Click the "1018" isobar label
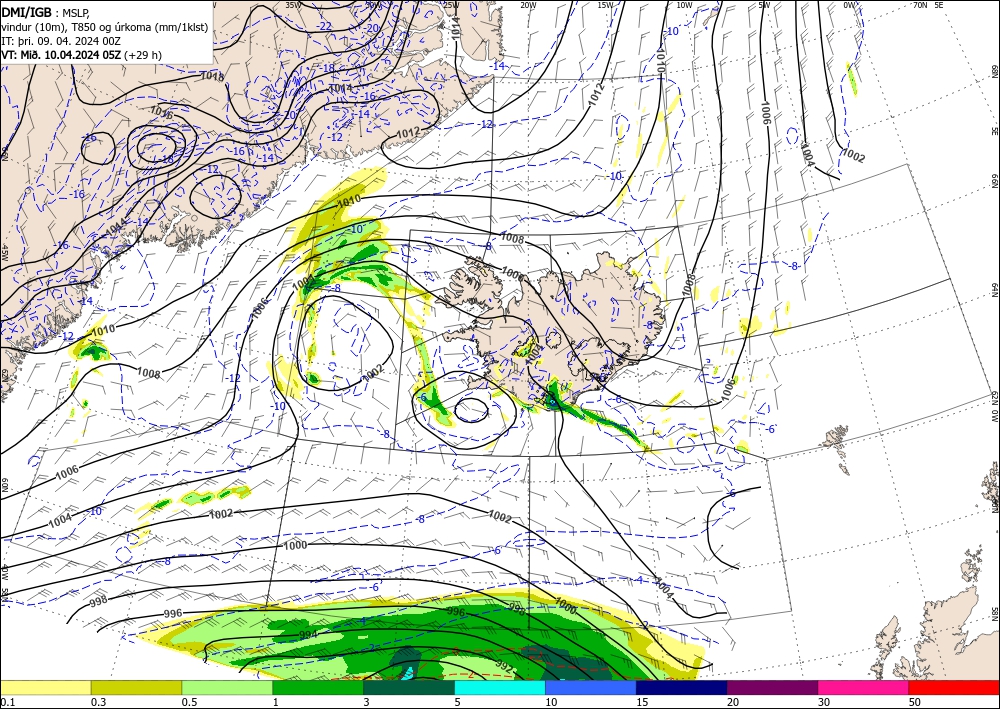Viewport: 1000px width, 709px height. (x=212, y=77)
